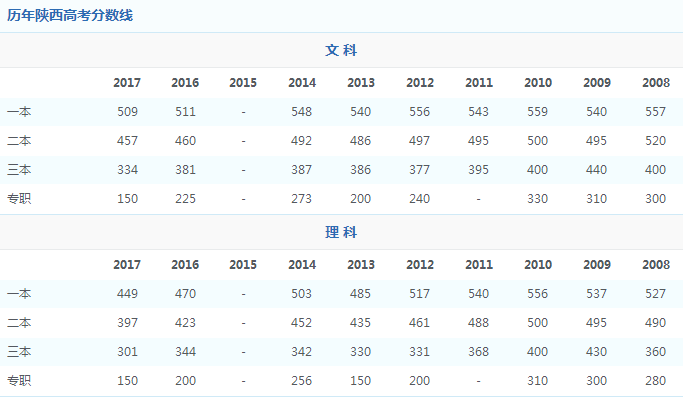
Task: Select the 文科 section heading
Action: pos(341,50)
